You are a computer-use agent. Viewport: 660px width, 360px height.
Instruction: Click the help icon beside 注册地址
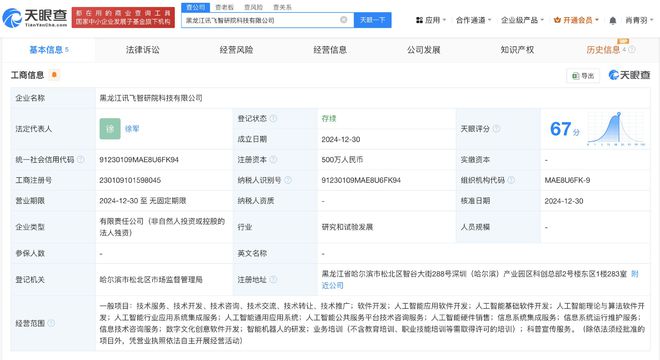[x=273, y=280]
